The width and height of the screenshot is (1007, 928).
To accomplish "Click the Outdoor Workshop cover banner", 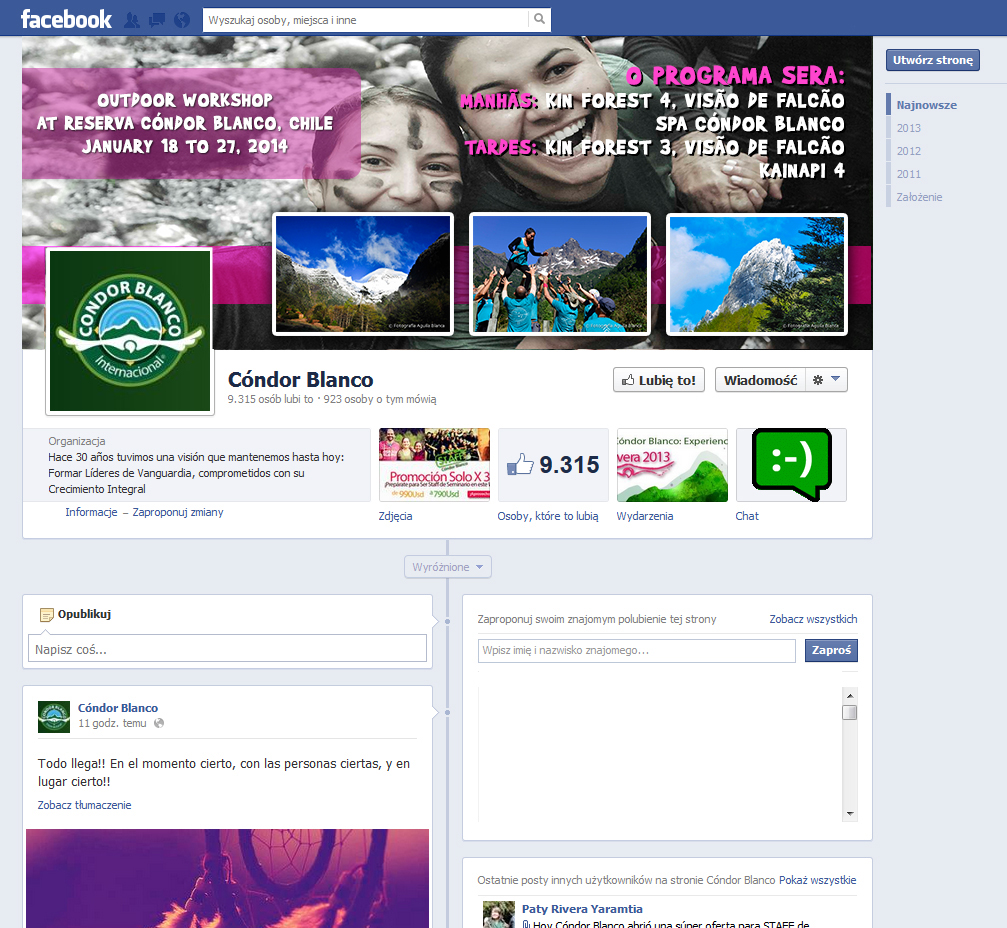I will [x=191, y=123].
